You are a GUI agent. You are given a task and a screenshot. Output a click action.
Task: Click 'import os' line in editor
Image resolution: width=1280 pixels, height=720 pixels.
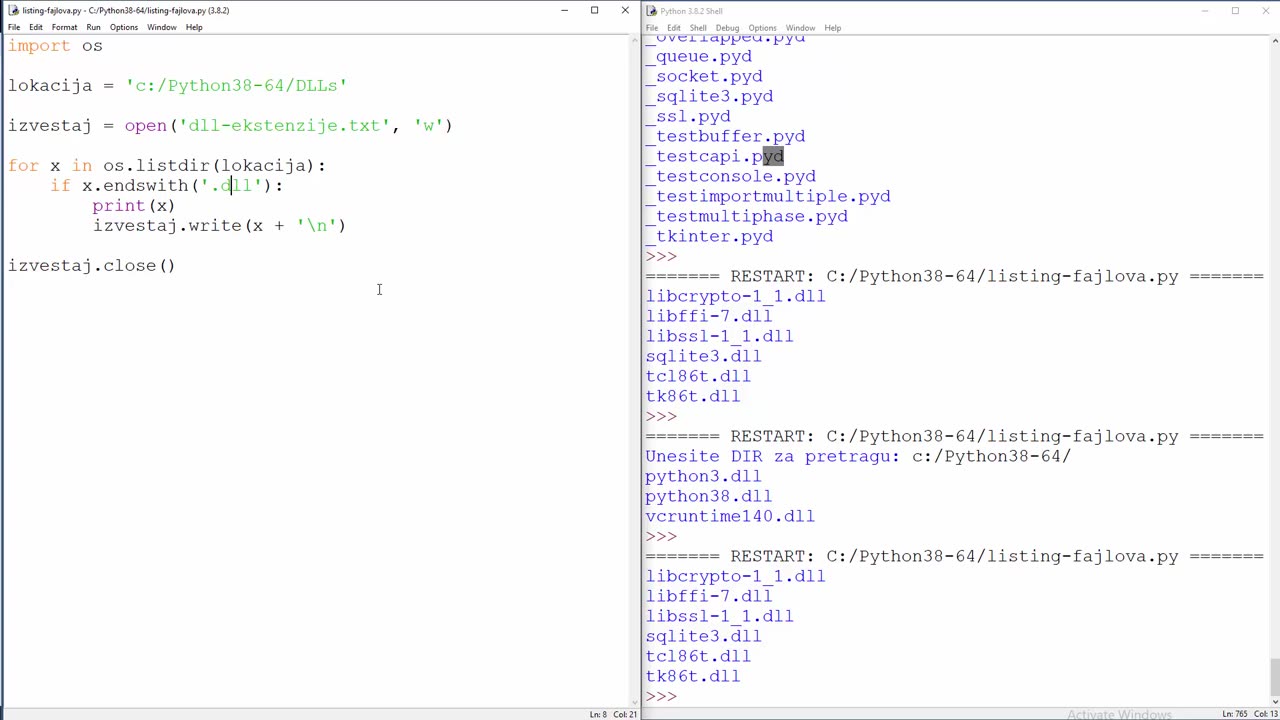[x=56, y=46]
